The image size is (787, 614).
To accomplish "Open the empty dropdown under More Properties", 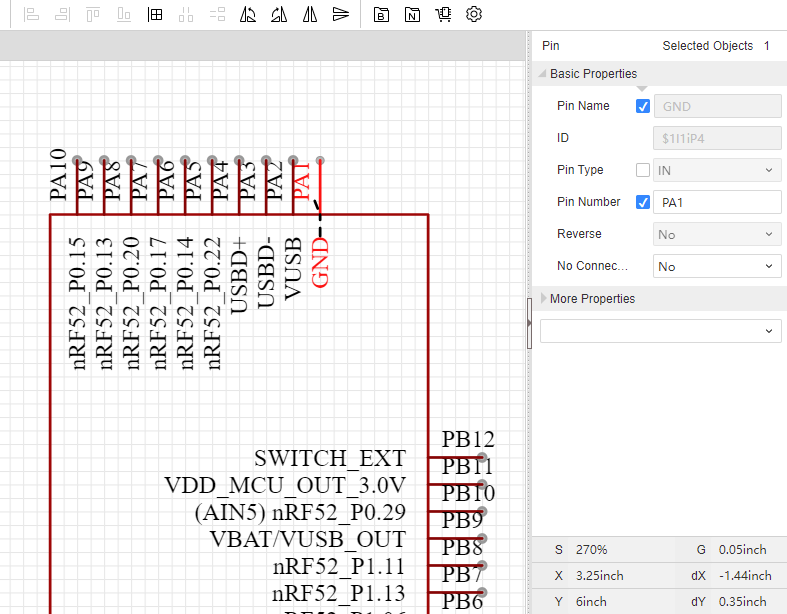I will click(x=661, y=331).
